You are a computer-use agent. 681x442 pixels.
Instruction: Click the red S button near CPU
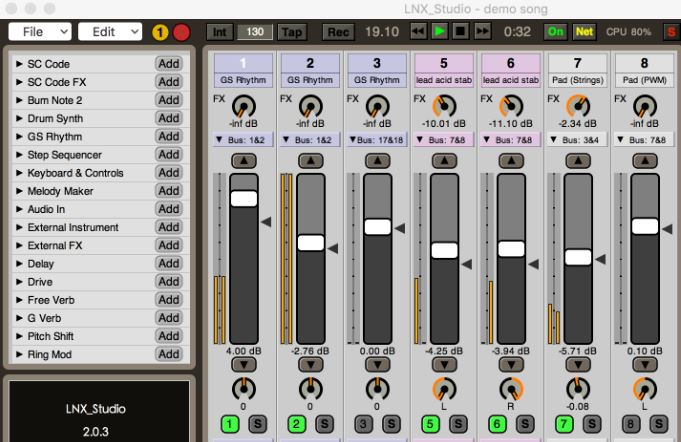click(671, 32)
